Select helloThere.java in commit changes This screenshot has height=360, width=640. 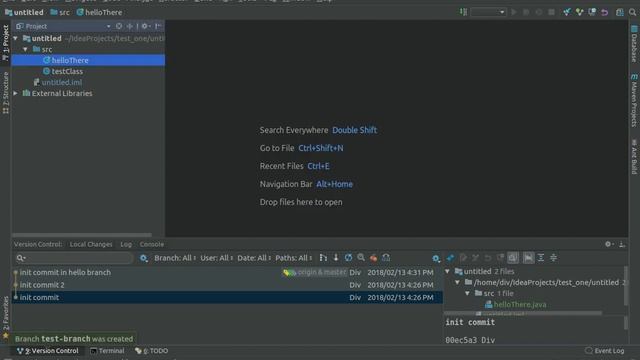coord(516,304)
